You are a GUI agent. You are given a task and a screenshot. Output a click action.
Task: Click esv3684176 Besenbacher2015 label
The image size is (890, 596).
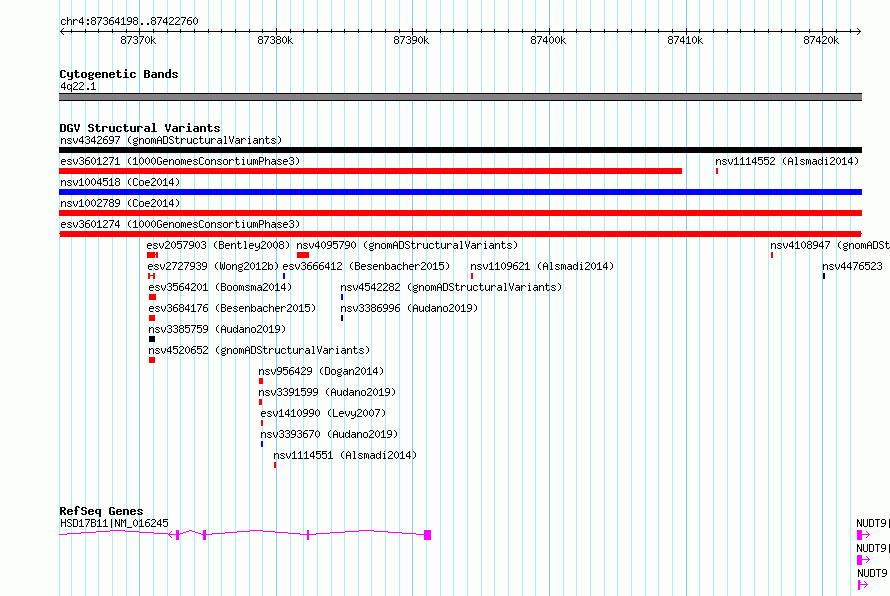(x=232, y=308)
